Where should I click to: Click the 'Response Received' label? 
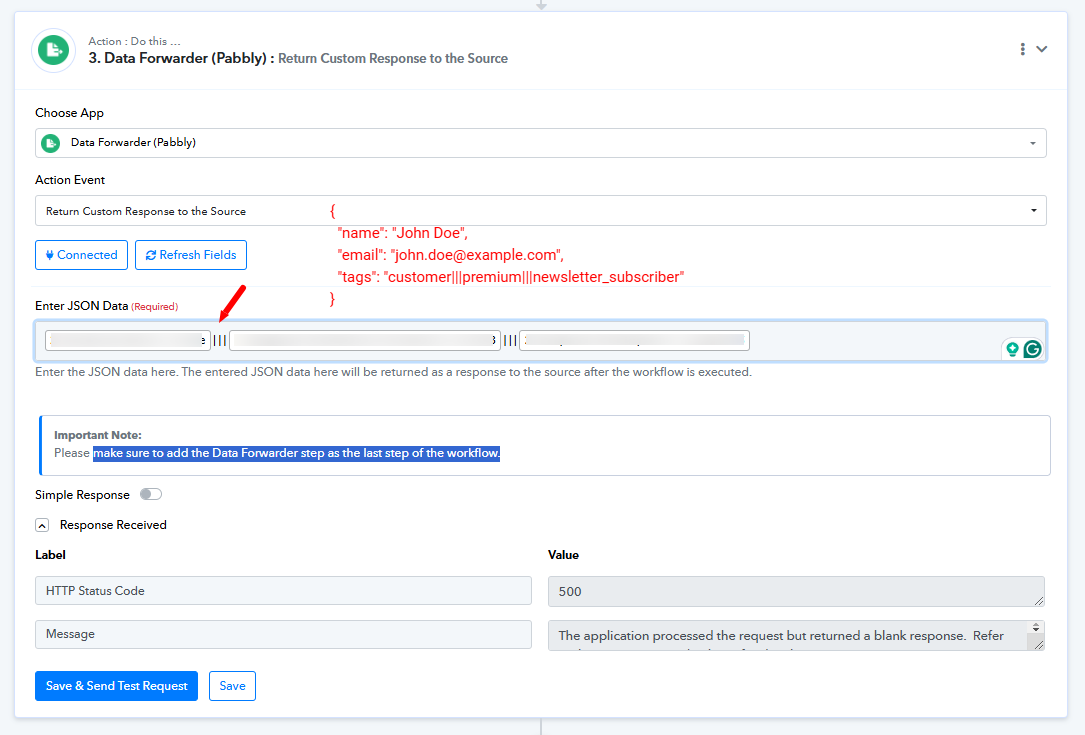click(x=113, y=525)
